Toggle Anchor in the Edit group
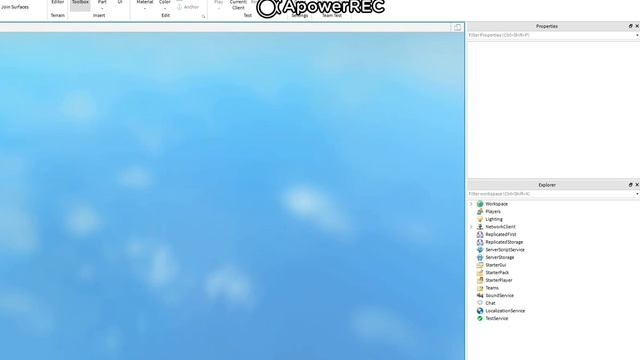The height and width of the screenshot is (360, 640). [188, 7]
